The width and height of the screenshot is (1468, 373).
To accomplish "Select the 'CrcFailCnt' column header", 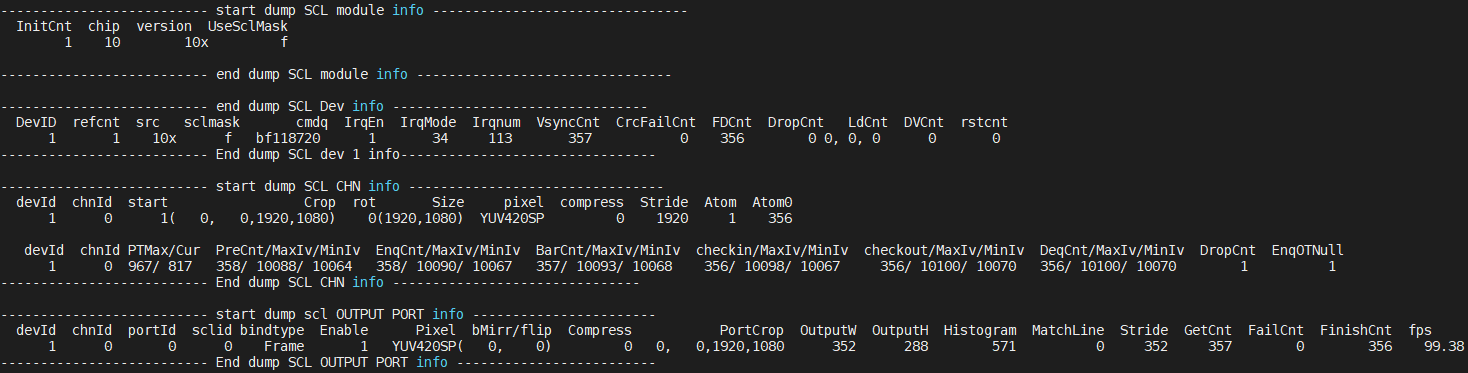I will [x=655, y=122].
